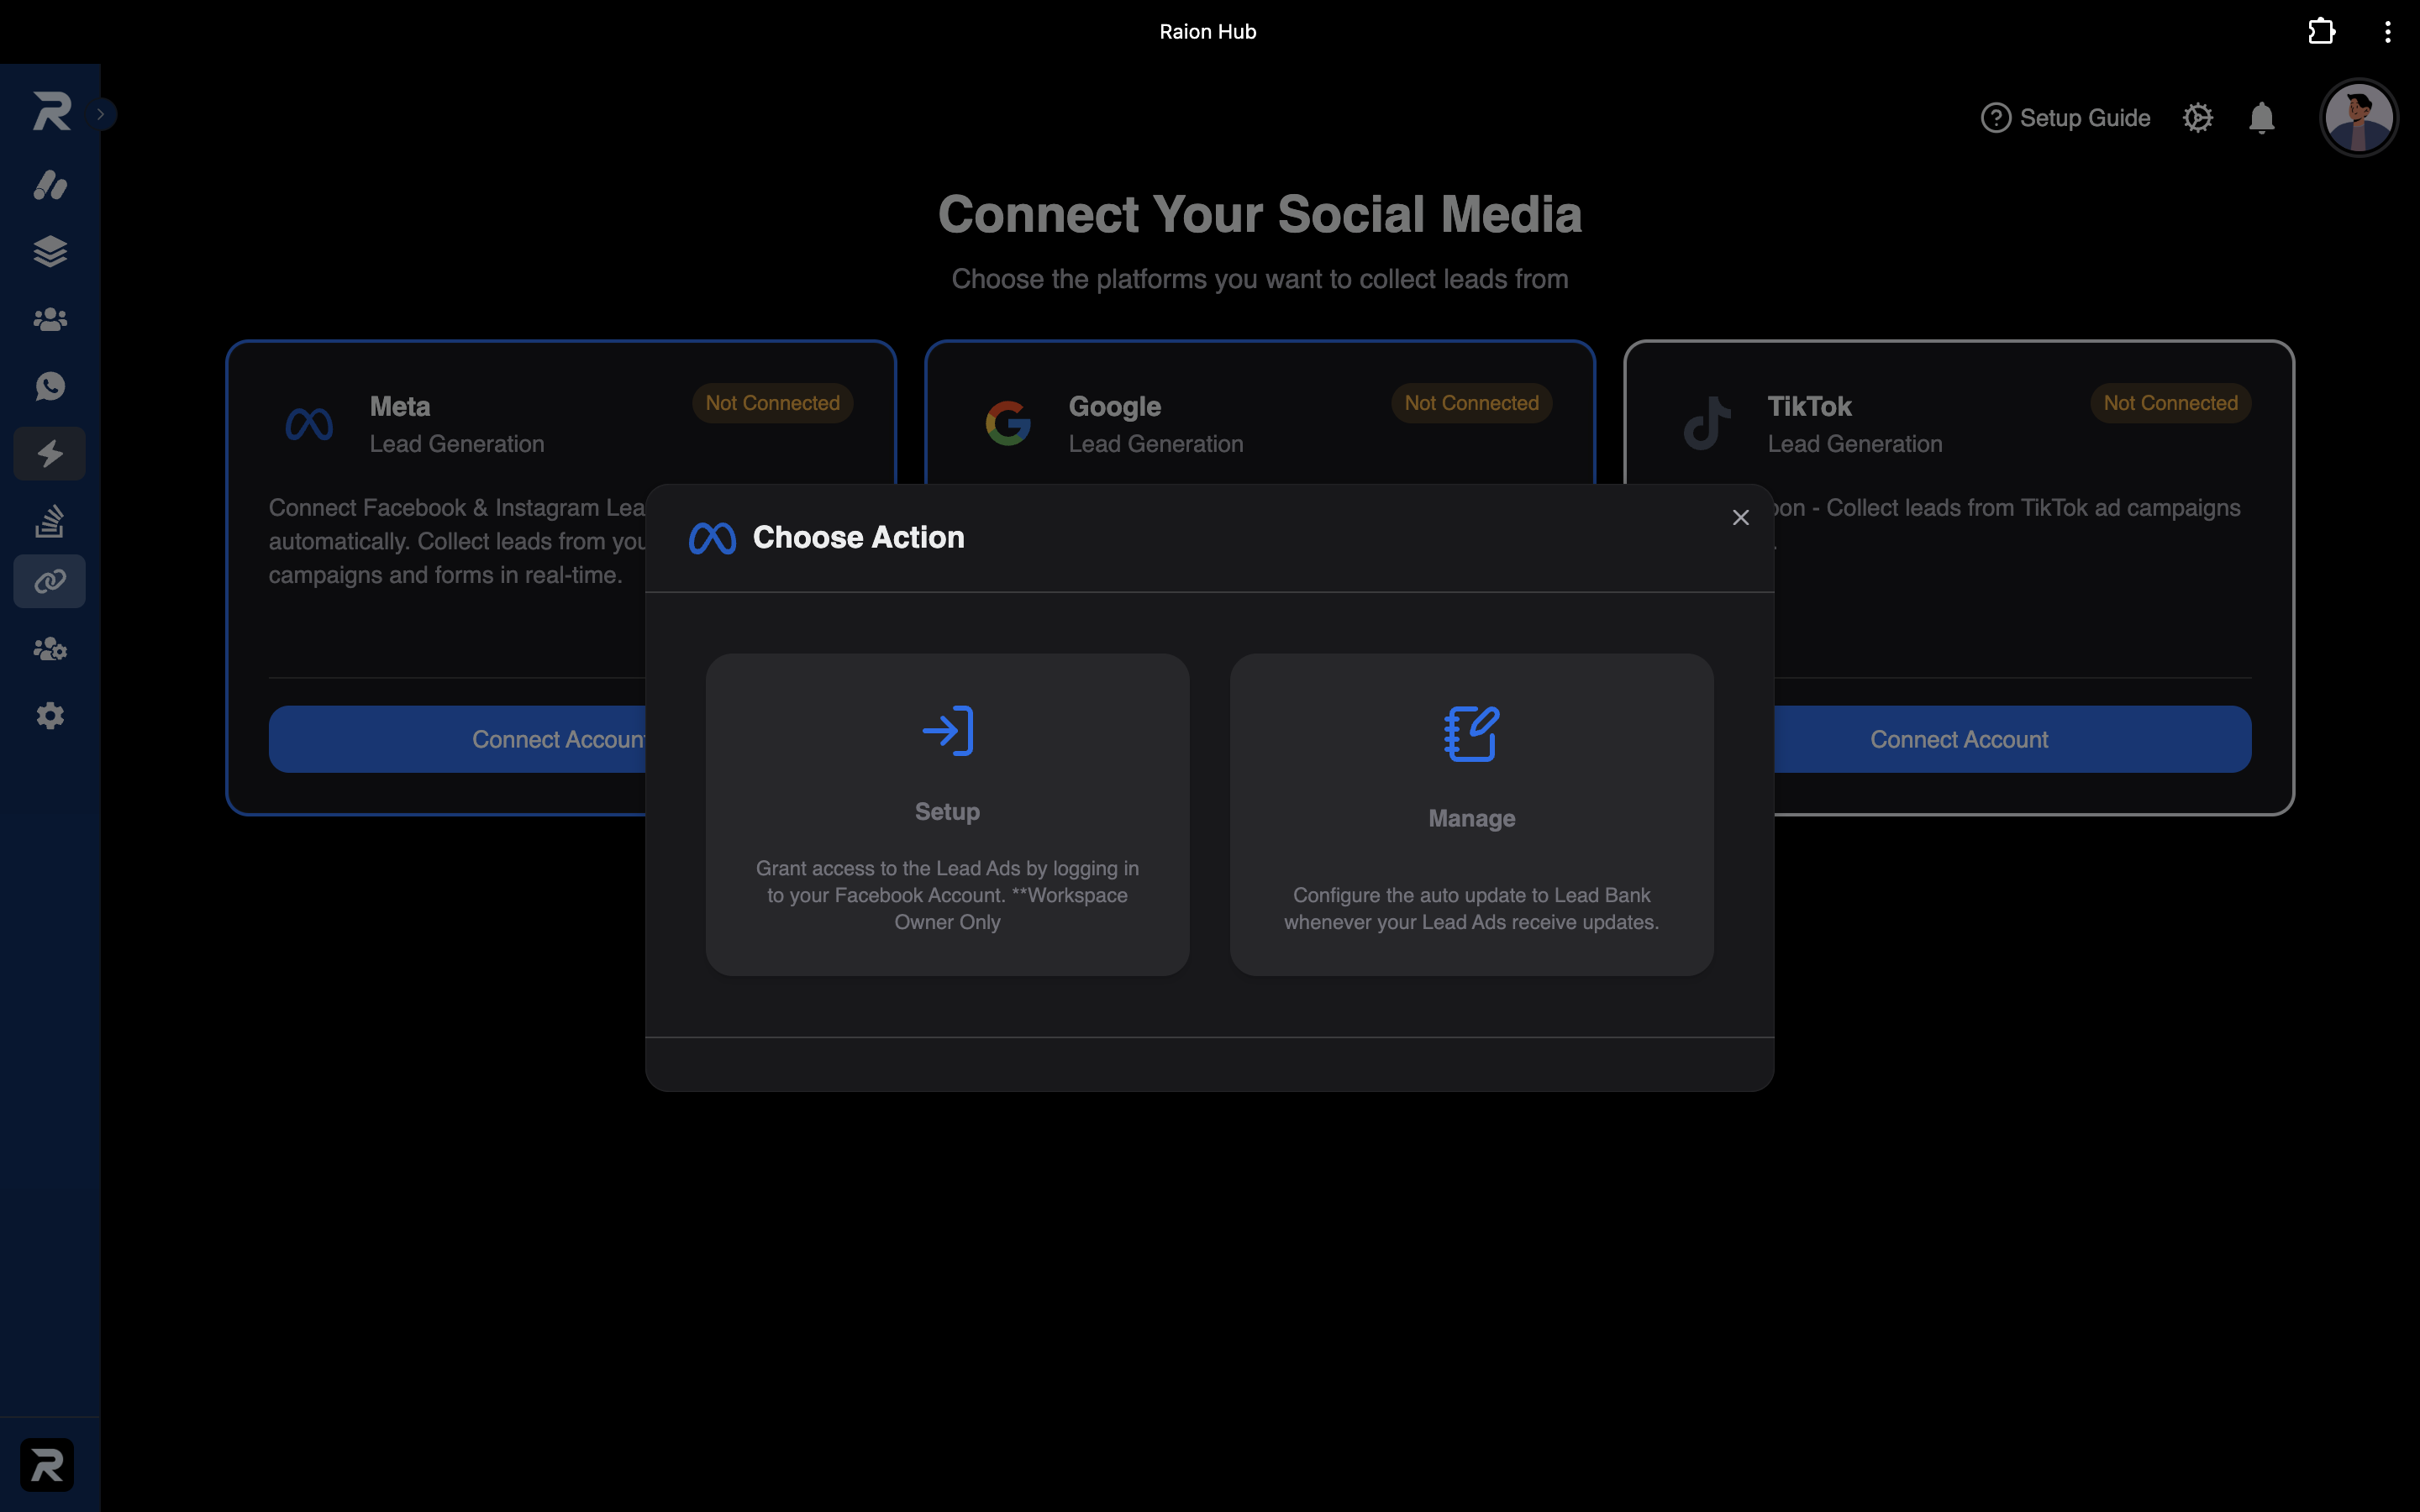Open the WhatsApp chat sidebar icon
The width and height of the screenshot is (2420, 1512).
pyautogui.click(x=50, y=386)
